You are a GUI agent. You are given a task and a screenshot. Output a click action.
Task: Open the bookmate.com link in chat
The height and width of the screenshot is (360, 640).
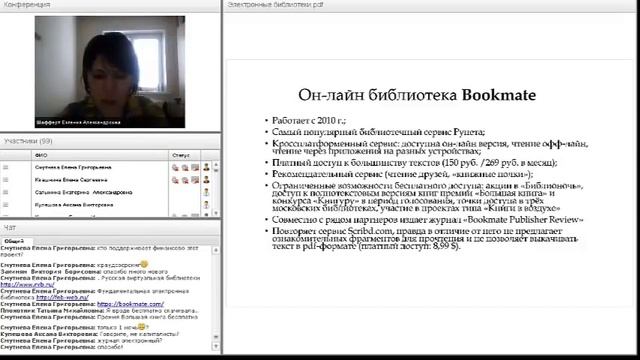[x=130, y=304]
